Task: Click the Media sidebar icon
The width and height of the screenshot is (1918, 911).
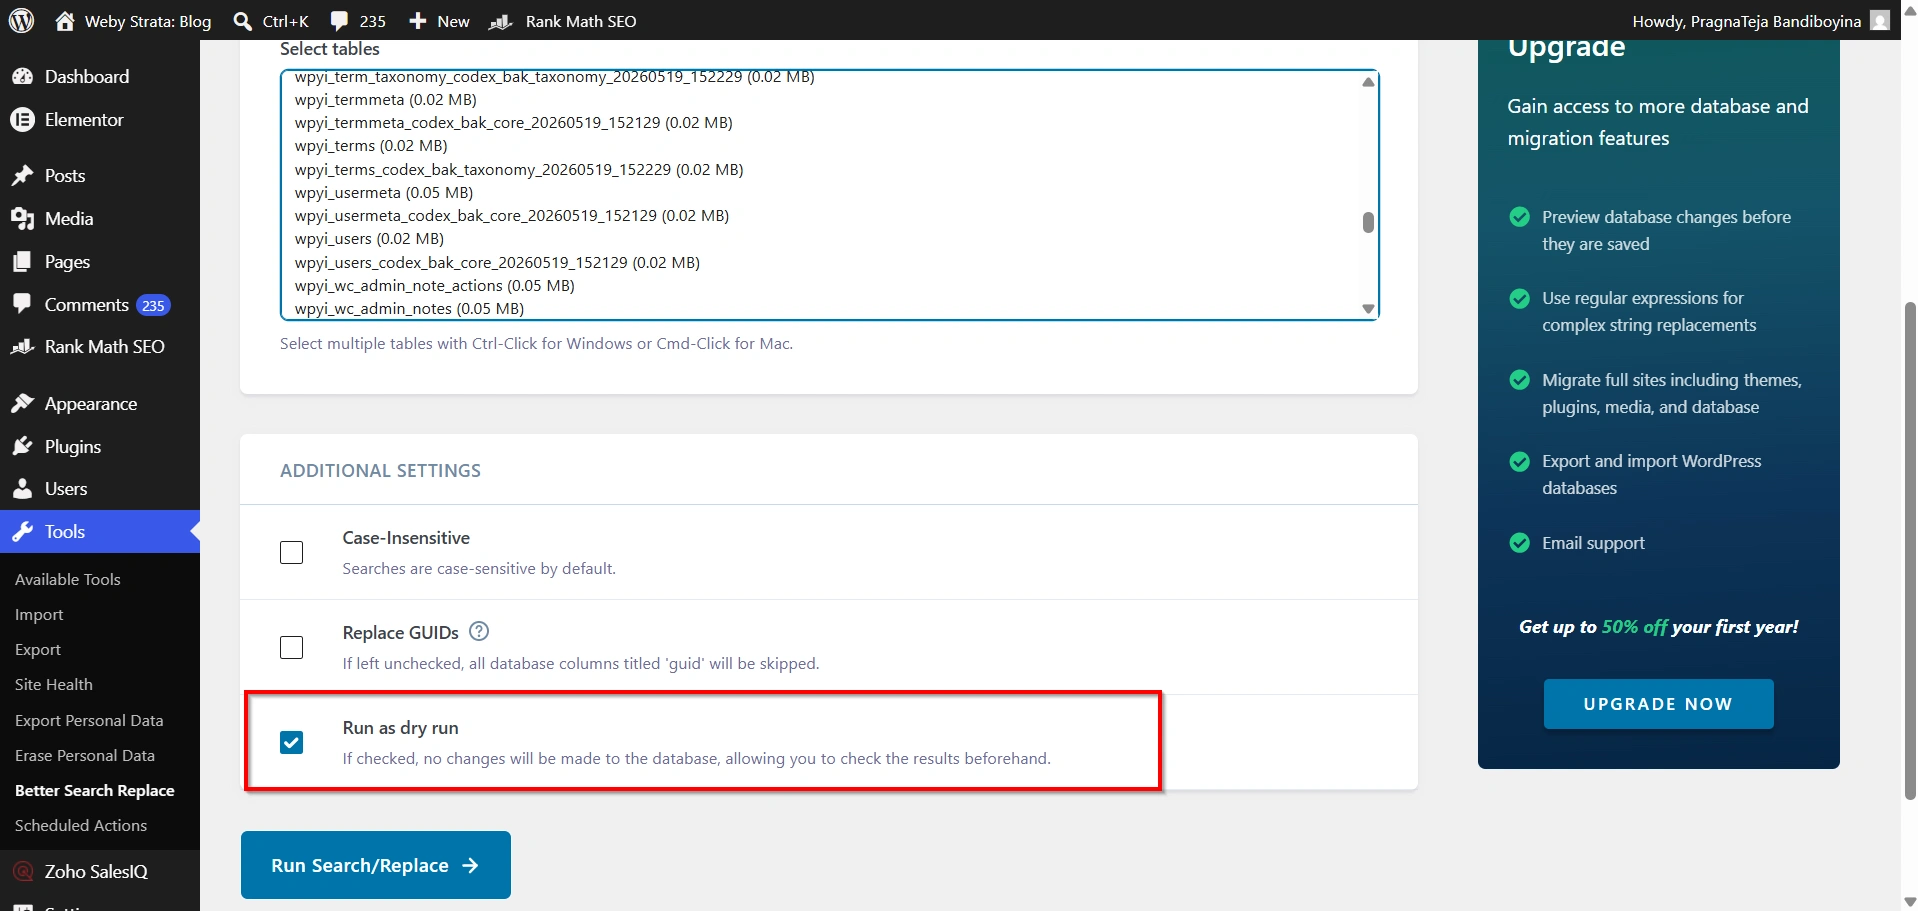Action: (22, 219)
